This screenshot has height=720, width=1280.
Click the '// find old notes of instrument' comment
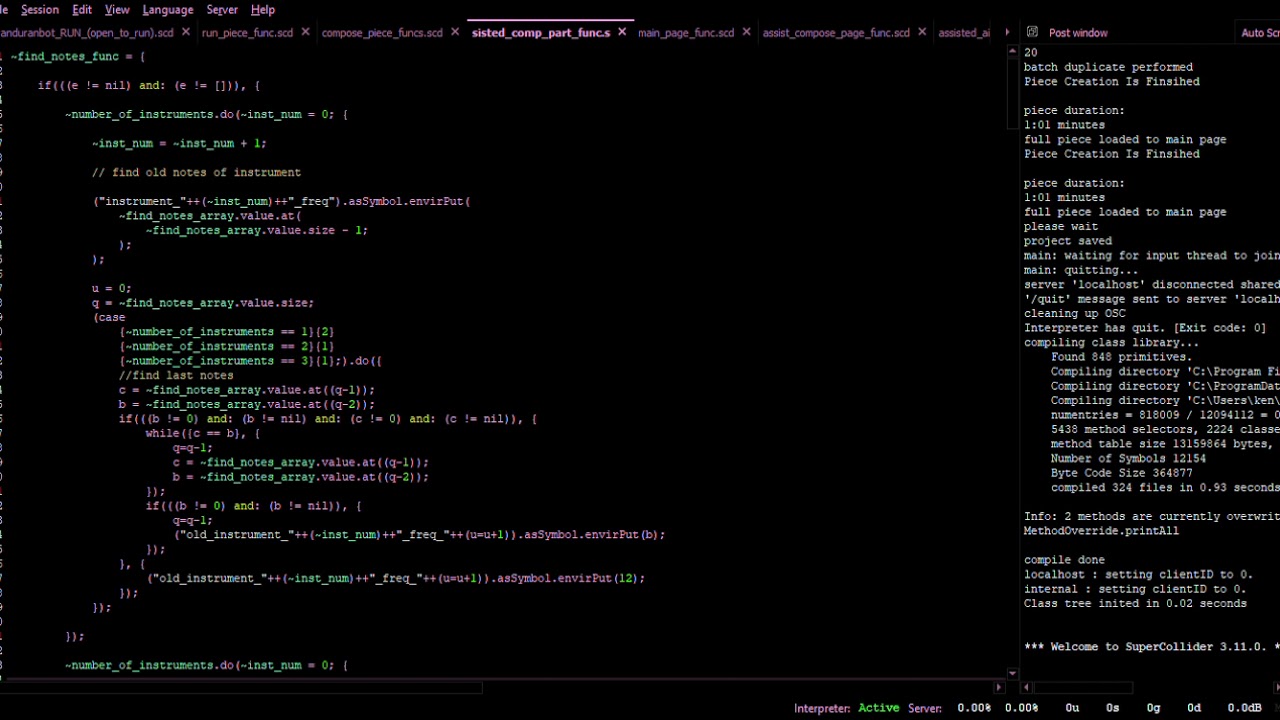(196, 172)
